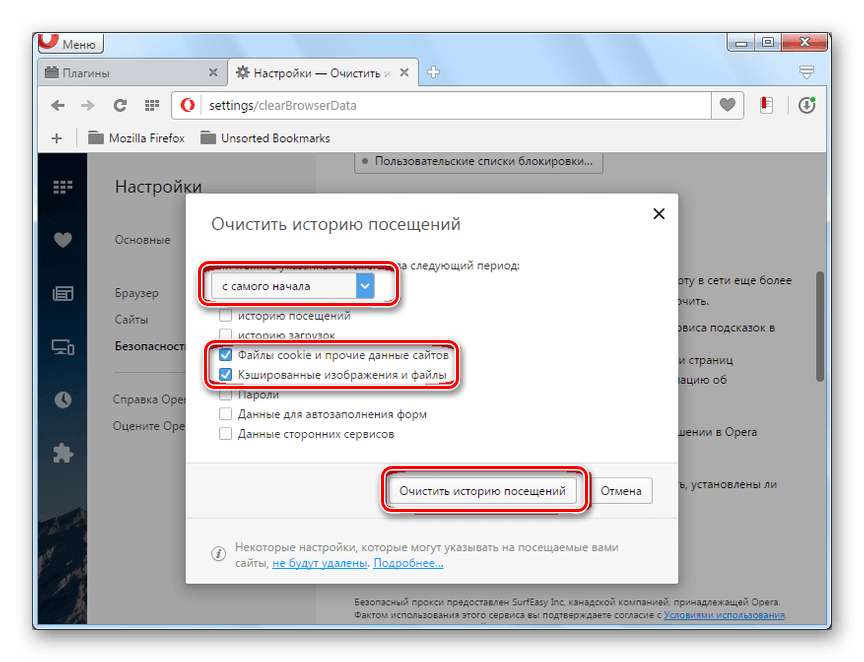Add bookmark with the bookmarks bar plus
This screenshot has width=864, height=662.
[57, 138]
